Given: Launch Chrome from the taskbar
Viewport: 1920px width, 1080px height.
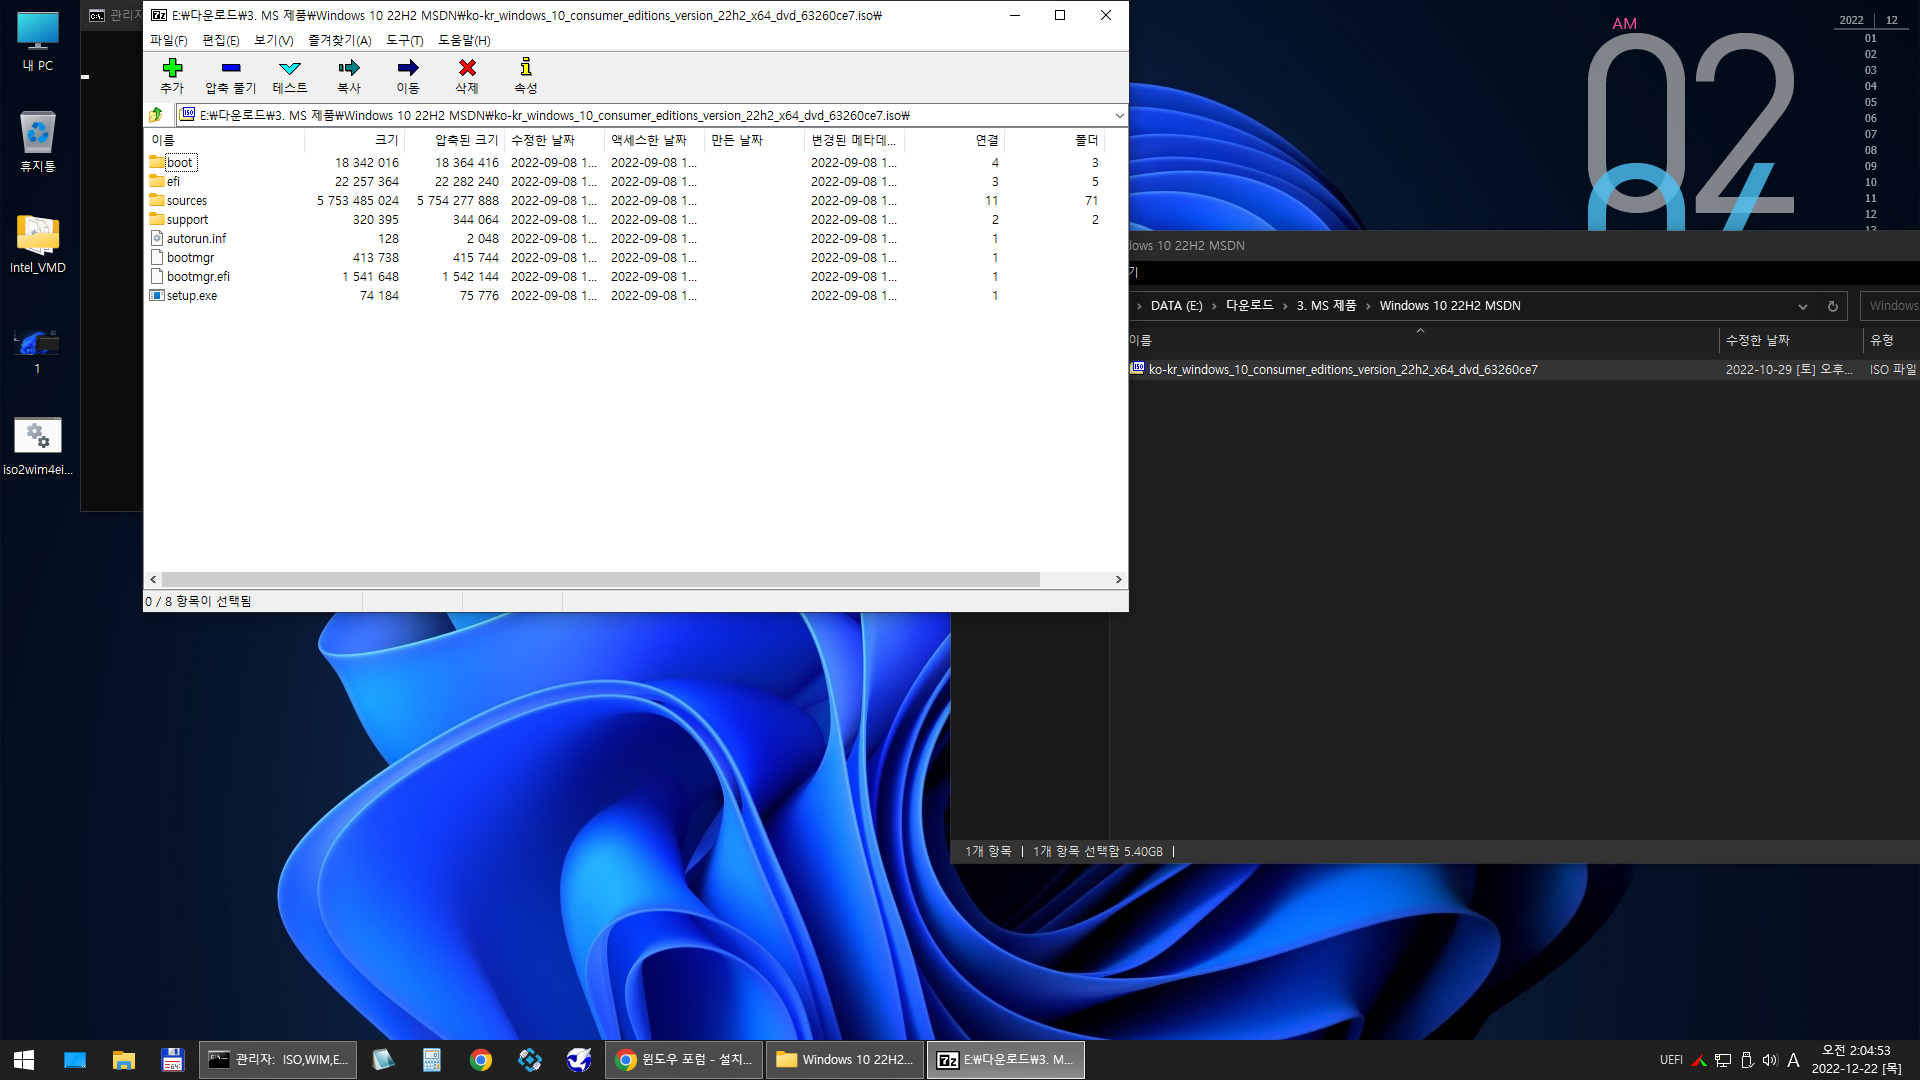Looking at the screenshot, I should [481, 1060].
